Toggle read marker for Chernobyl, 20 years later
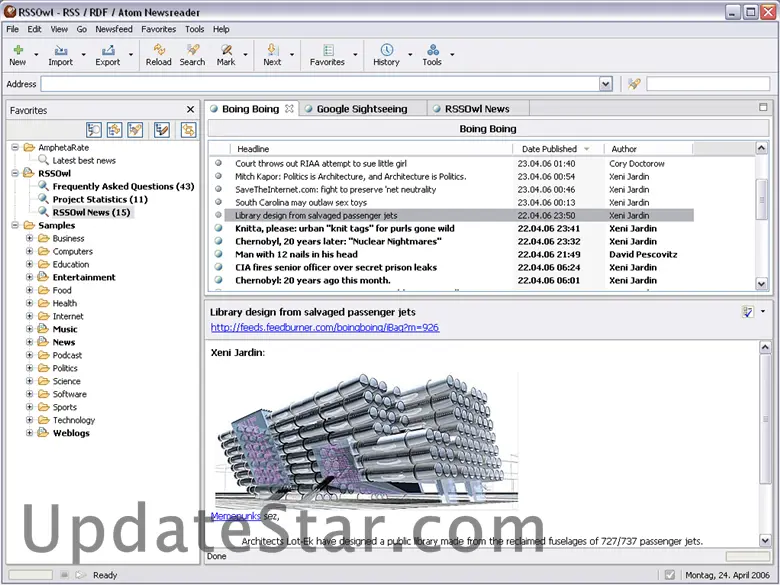Viewport: 780px width, 585px height. (x=218, y=241)
